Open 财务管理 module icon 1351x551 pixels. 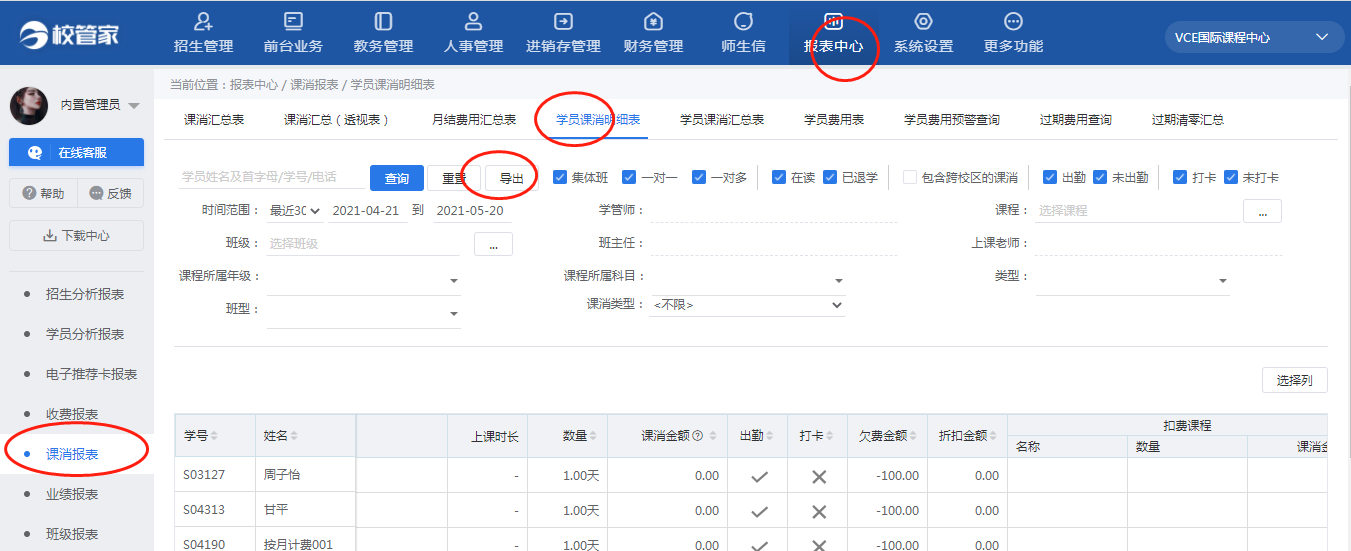point(653,21)
